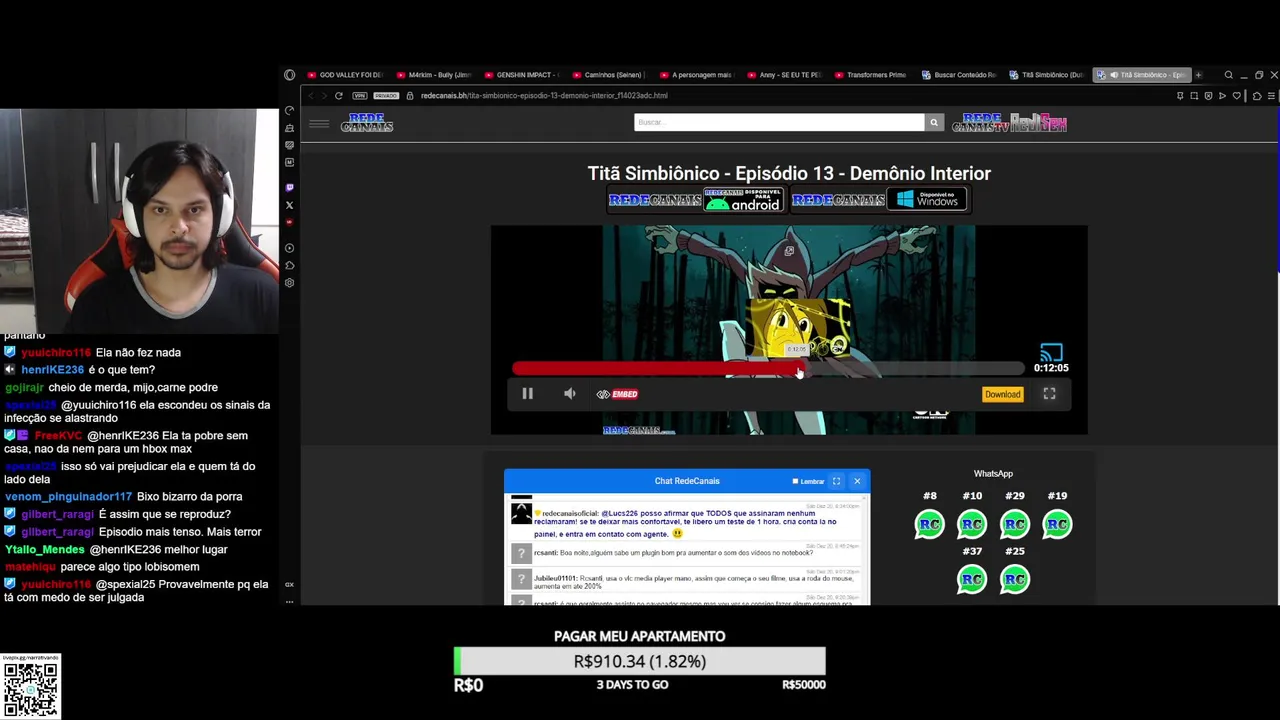Click username venom_pinguinador117 in chat

68,497
